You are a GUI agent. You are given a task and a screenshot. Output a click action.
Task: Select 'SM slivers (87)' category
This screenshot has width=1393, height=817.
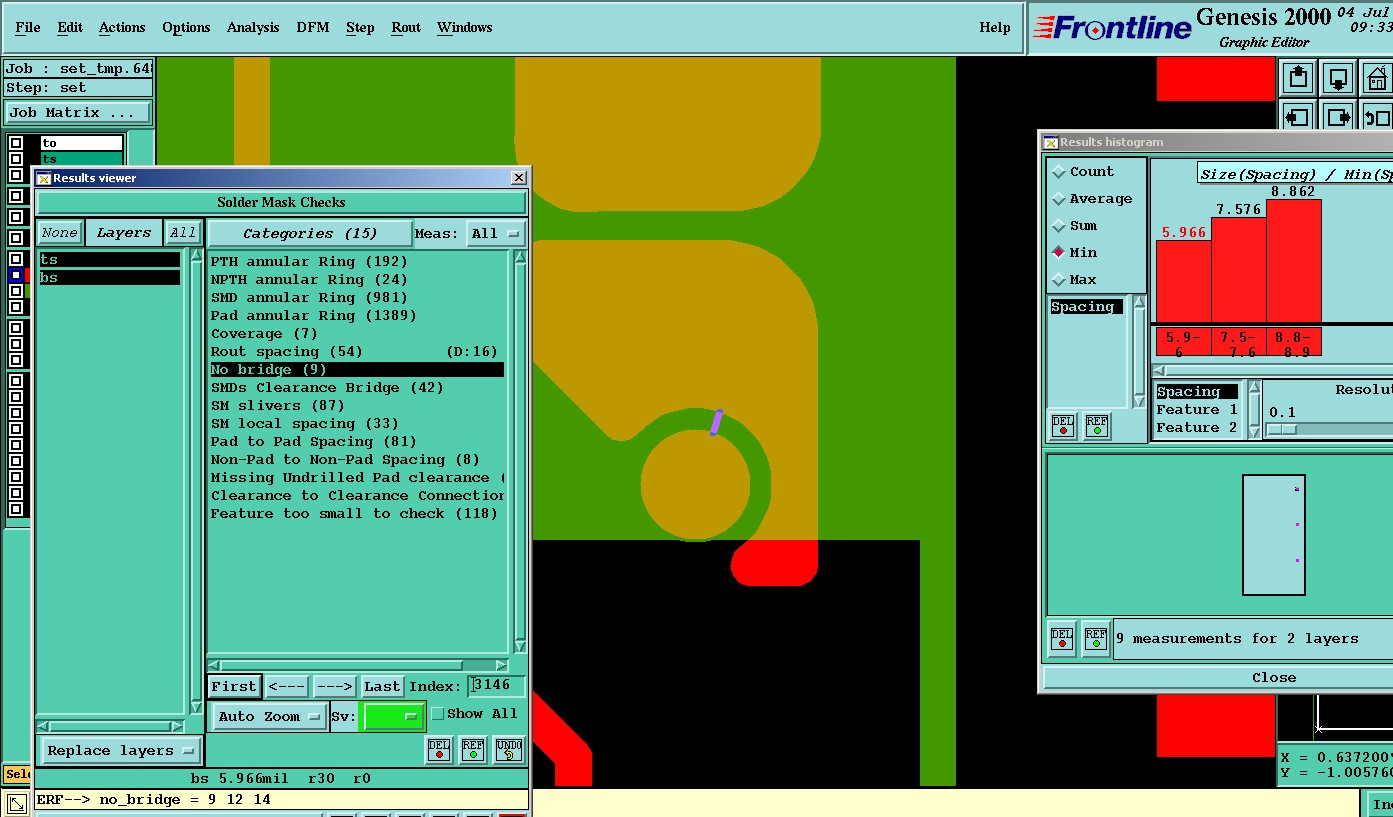pos(356,406)
